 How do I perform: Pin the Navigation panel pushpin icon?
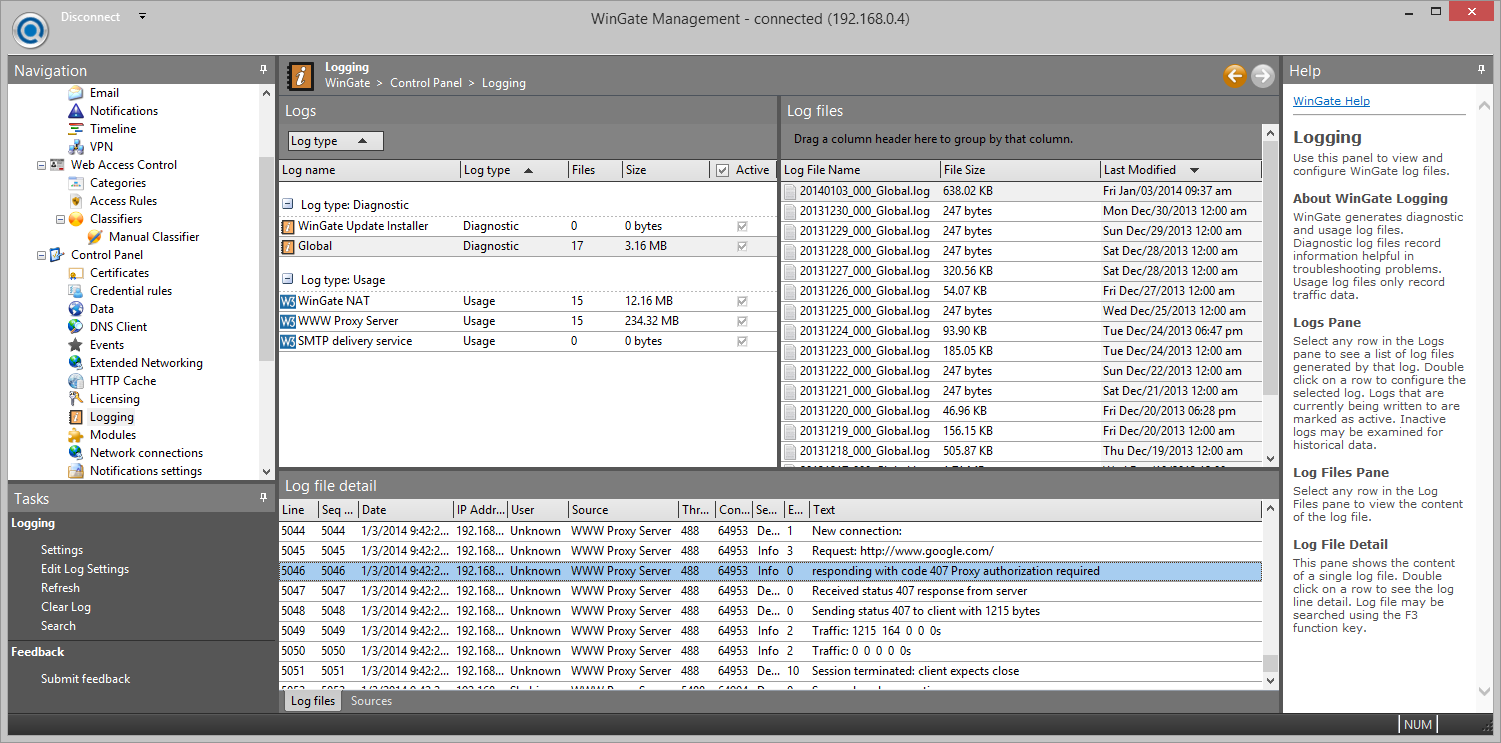coord(264,70)
